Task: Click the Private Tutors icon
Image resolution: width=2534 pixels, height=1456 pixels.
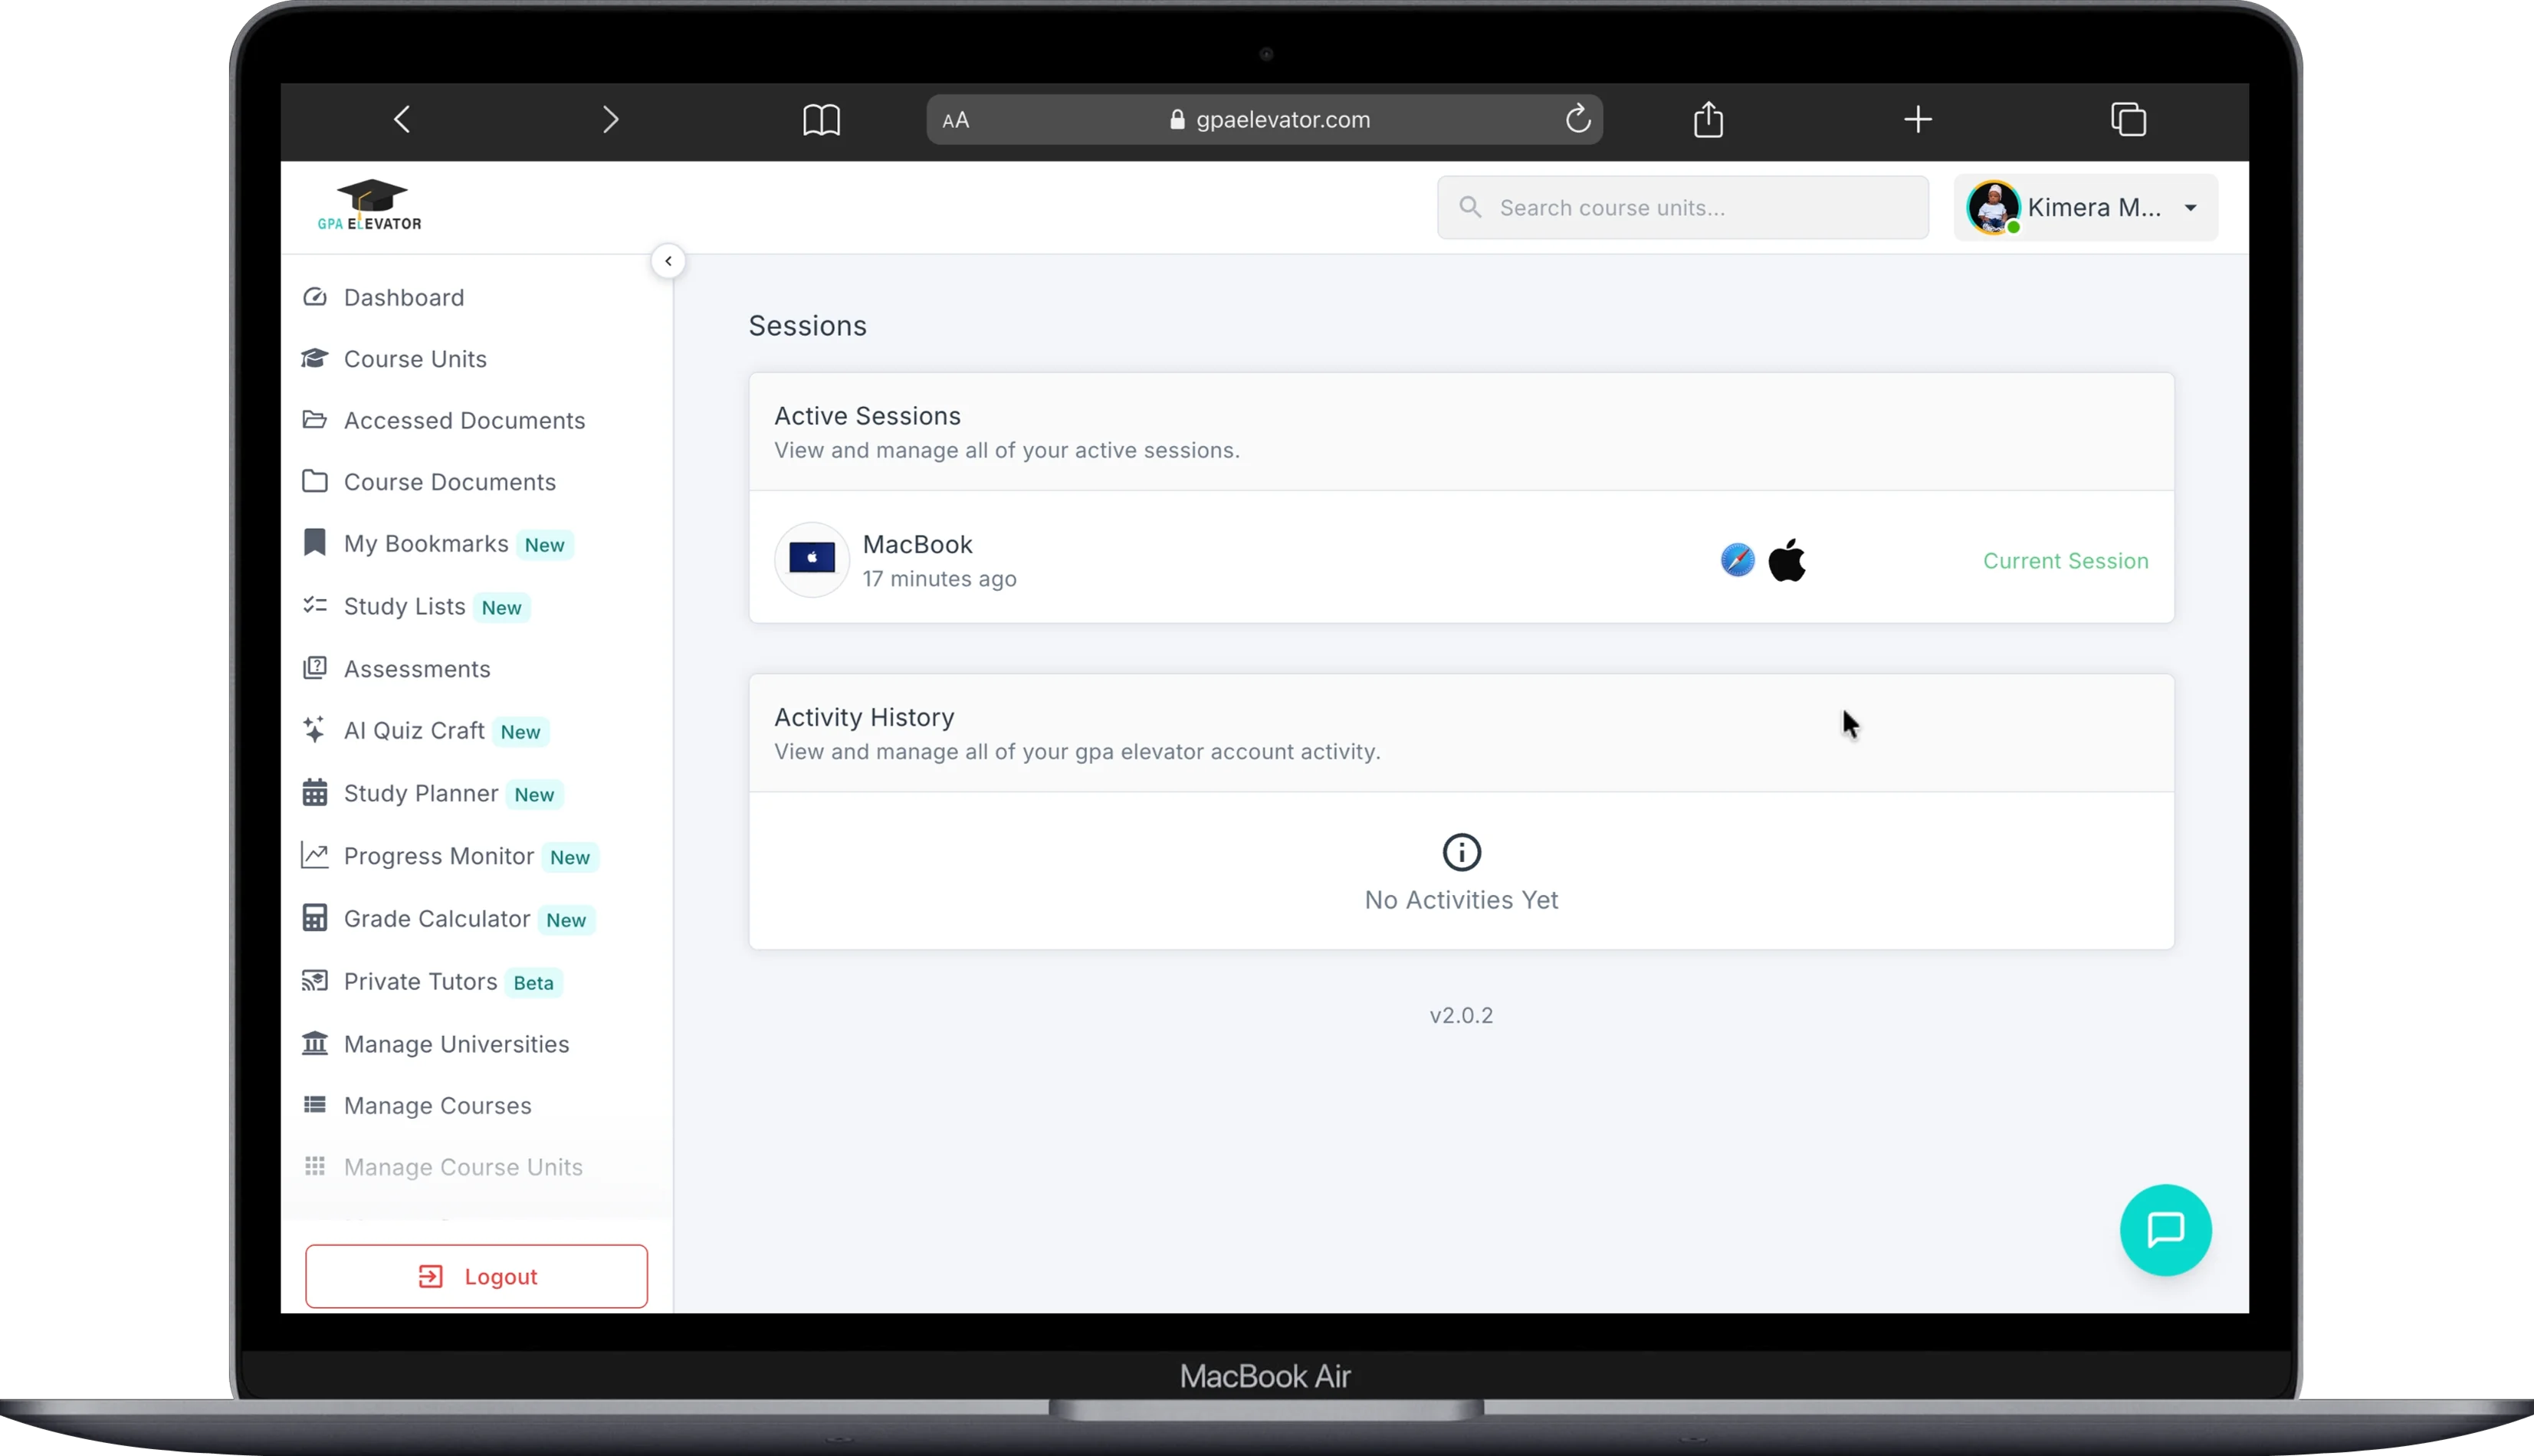Action: pyautogui.click(x=315, y=980)
